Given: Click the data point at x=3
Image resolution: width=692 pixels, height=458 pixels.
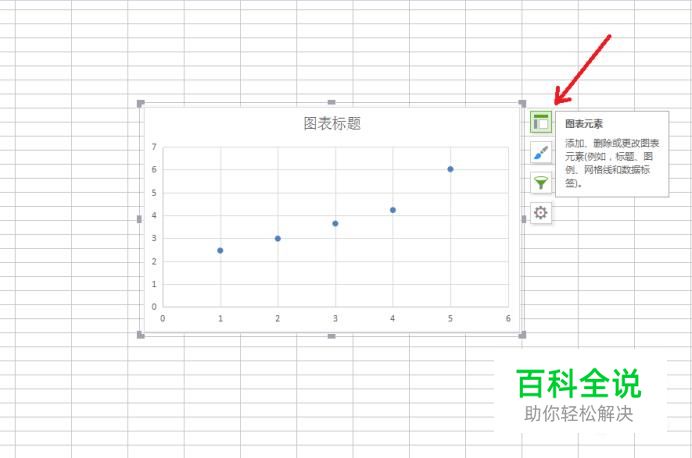Looking at the screenshot, I should pos(335,224).
